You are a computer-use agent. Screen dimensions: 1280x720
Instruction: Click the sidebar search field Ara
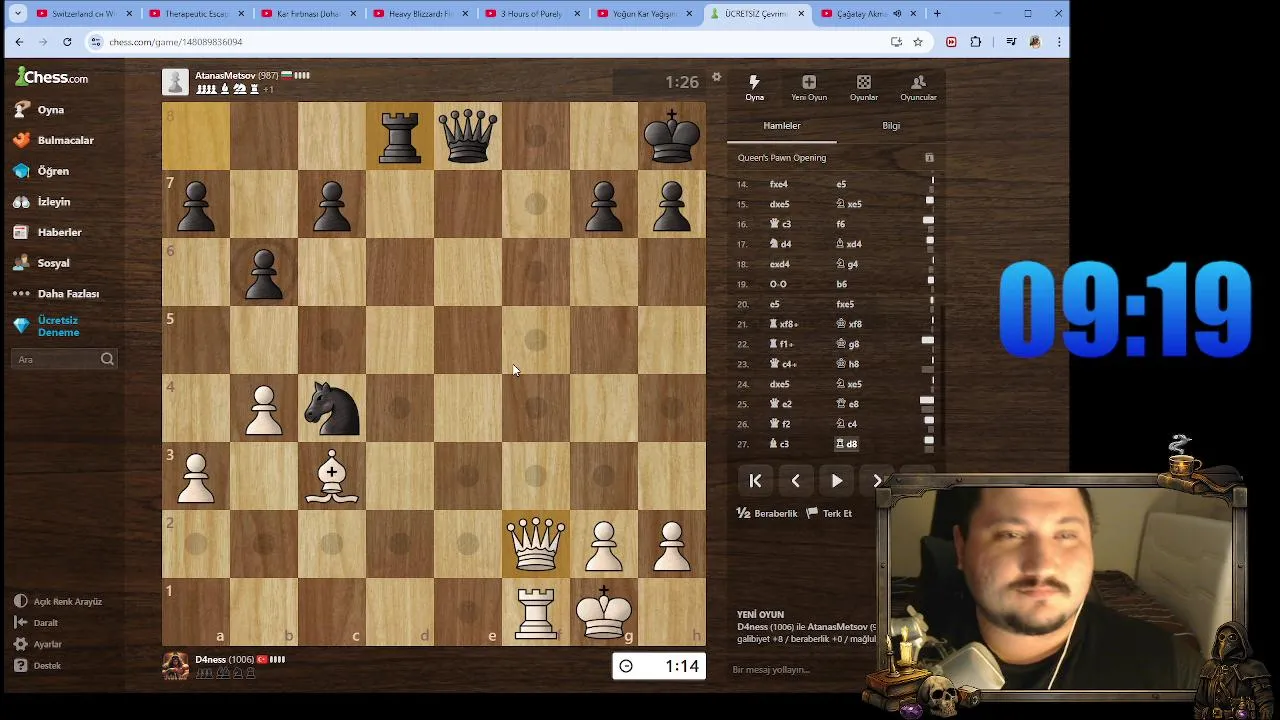tap(65, 359)
